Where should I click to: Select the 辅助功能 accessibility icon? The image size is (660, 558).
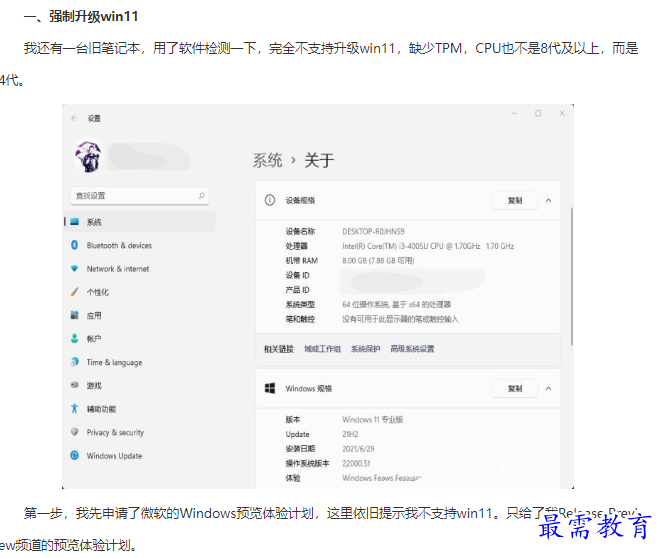[x=75, y=408]
